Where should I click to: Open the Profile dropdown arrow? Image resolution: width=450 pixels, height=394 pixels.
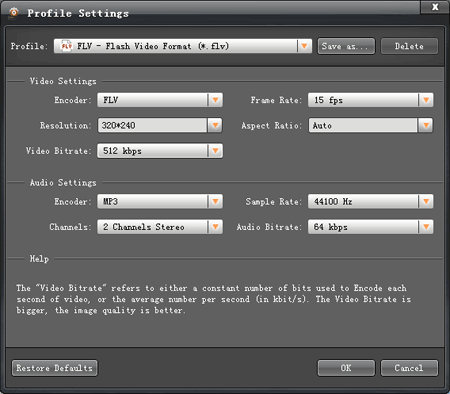pos(304,46)
